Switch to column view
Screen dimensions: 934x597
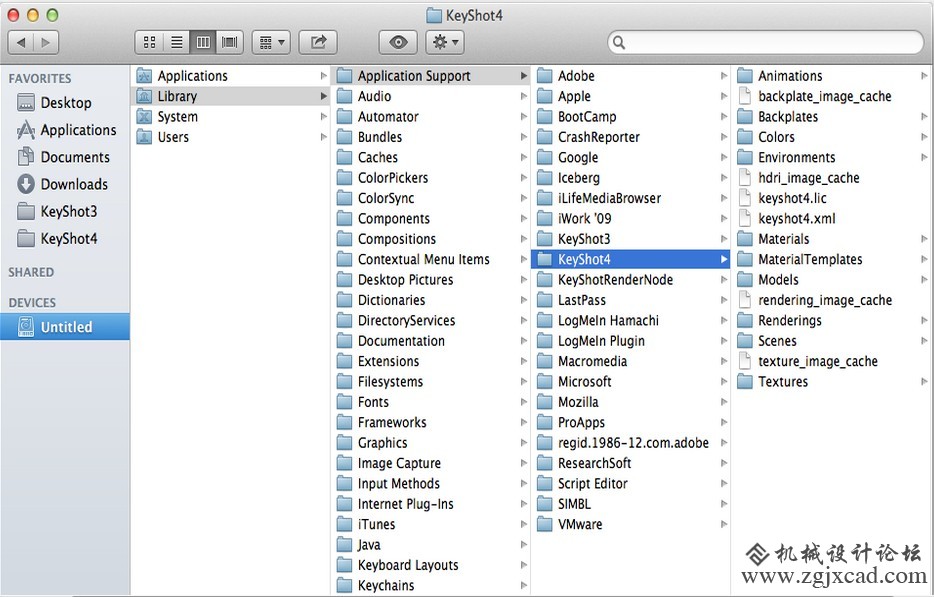(203, 42)
